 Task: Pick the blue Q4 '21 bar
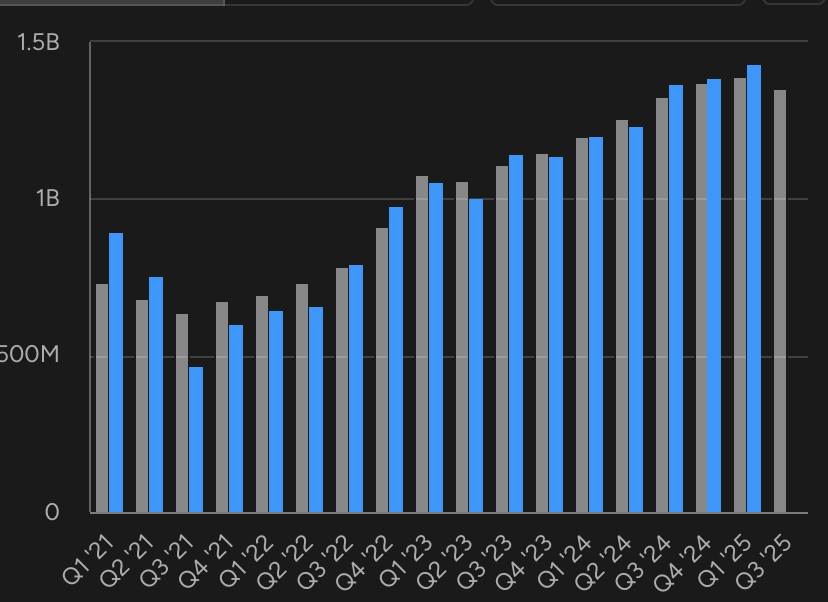(236, 418)
